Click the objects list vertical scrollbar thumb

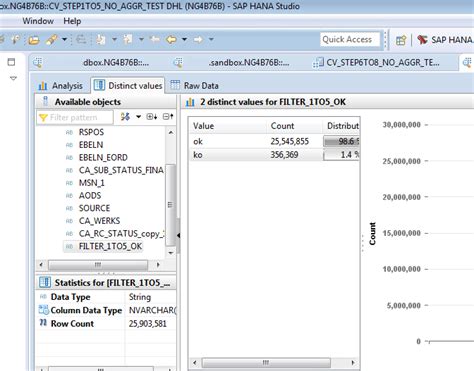(x=170, y=205)
